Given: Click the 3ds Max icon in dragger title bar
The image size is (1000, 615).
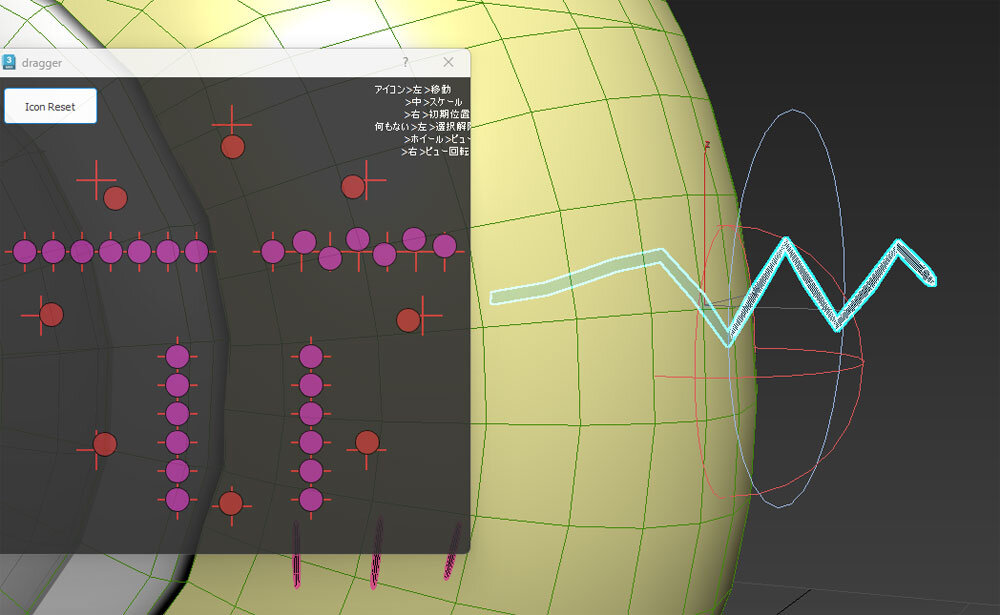Looking at the screenshot, I should pos(9,62).
